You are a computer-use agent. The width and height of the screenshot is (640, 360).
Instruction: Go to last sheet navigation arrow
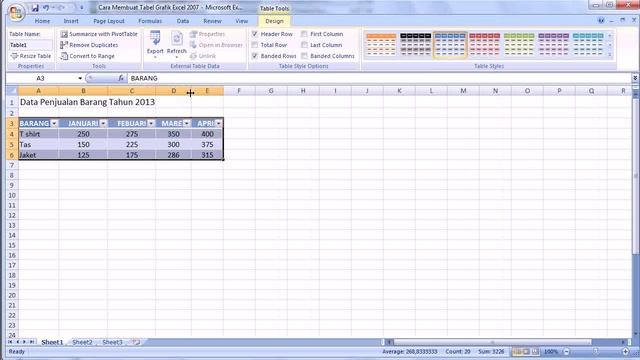tap(31, 342)
